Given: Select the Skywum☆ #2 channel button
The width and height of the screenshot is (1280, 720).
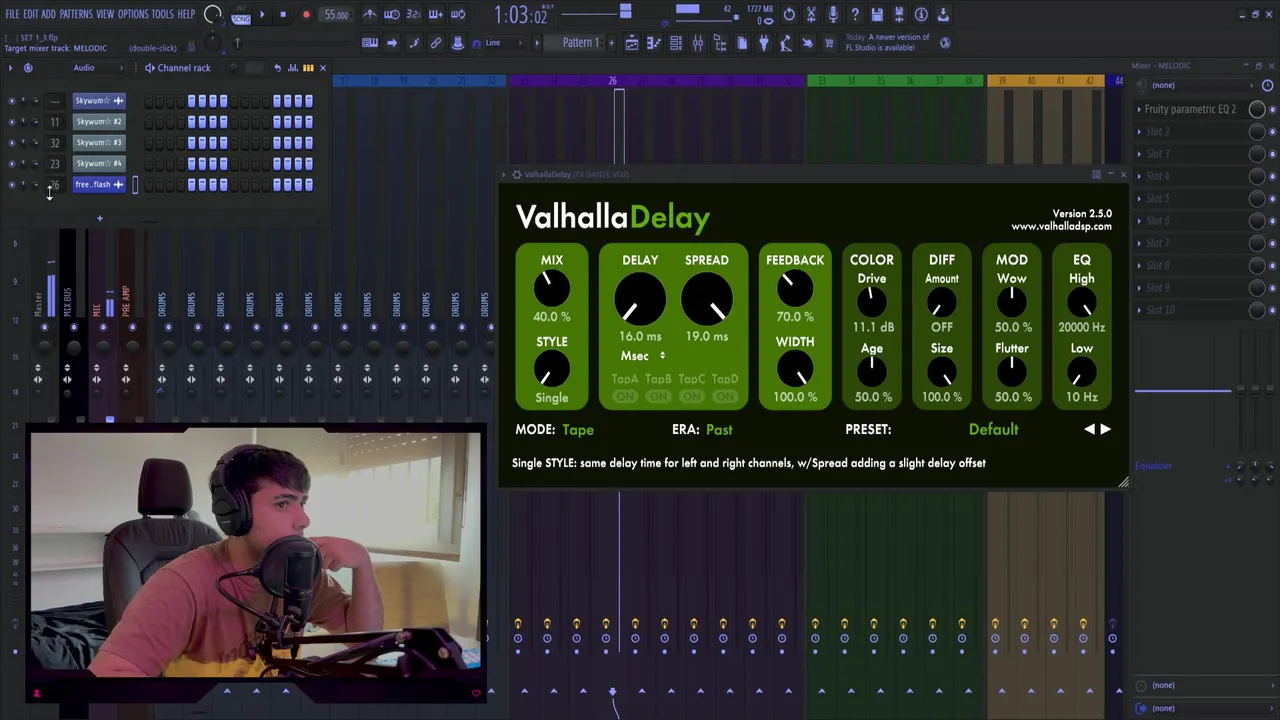Looking at the screenshot, I should click(99, 121).
